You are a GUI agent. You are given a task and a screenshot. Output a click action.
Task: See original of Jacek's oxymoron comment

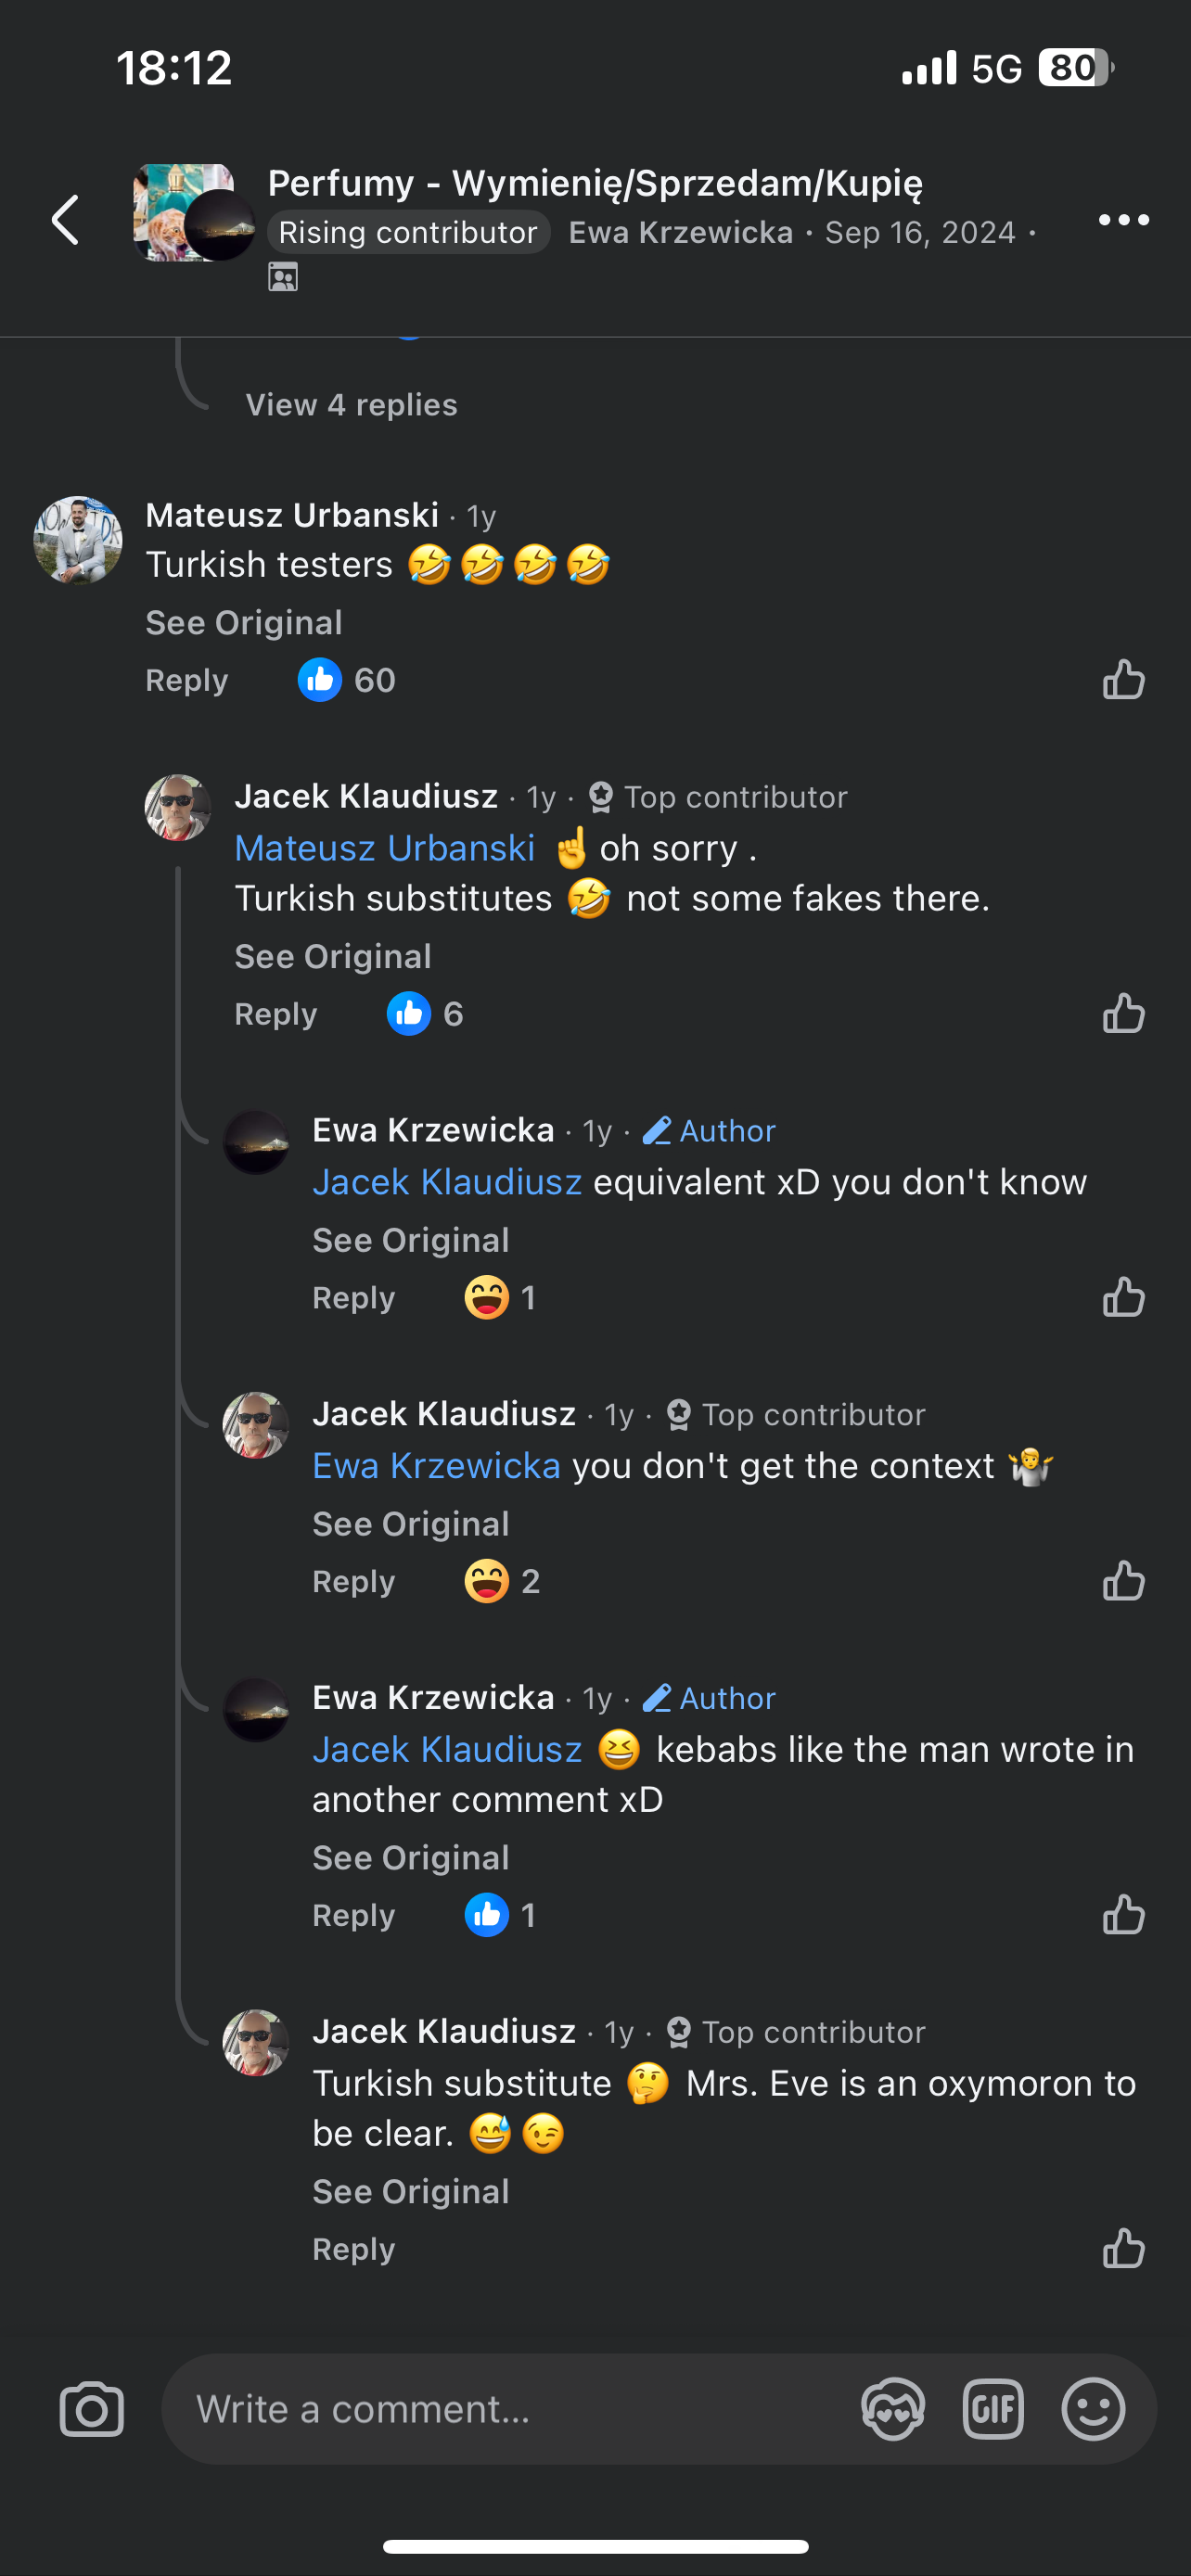[x=411, y=2191]
